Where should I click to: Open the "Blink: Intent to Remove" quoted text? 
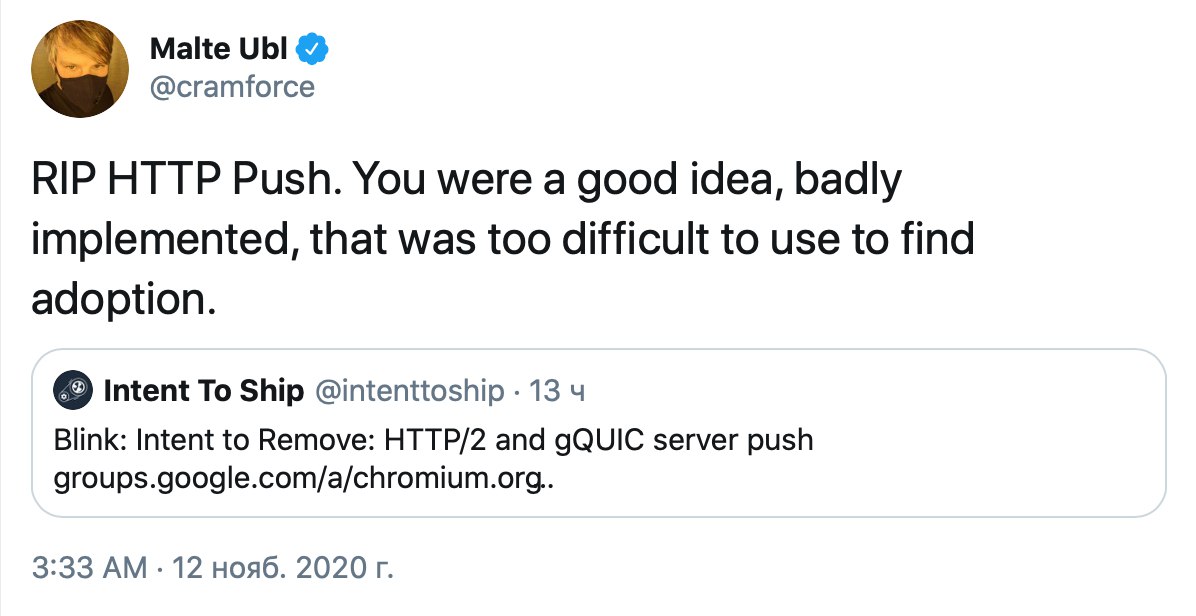(214, 440)
